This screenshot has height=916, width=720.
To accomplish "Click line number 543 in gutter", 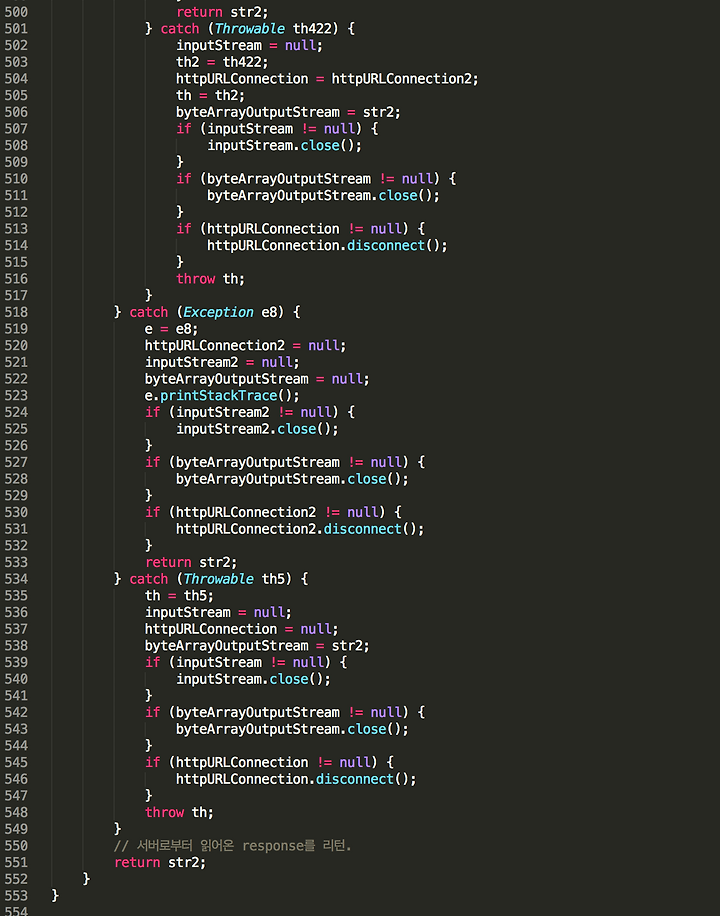I will coord(16,729).
